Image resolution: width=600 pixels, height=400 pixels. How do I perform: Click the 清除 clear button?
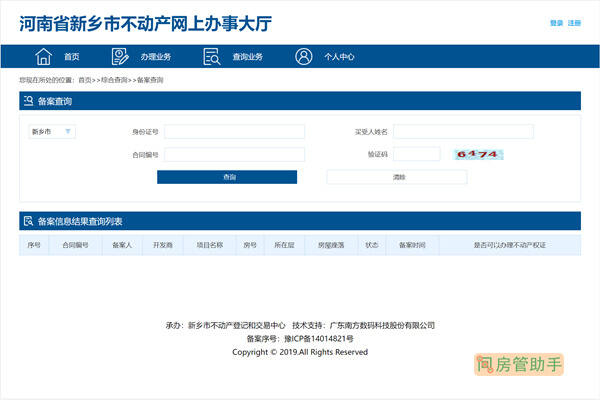tap(397, 177)
